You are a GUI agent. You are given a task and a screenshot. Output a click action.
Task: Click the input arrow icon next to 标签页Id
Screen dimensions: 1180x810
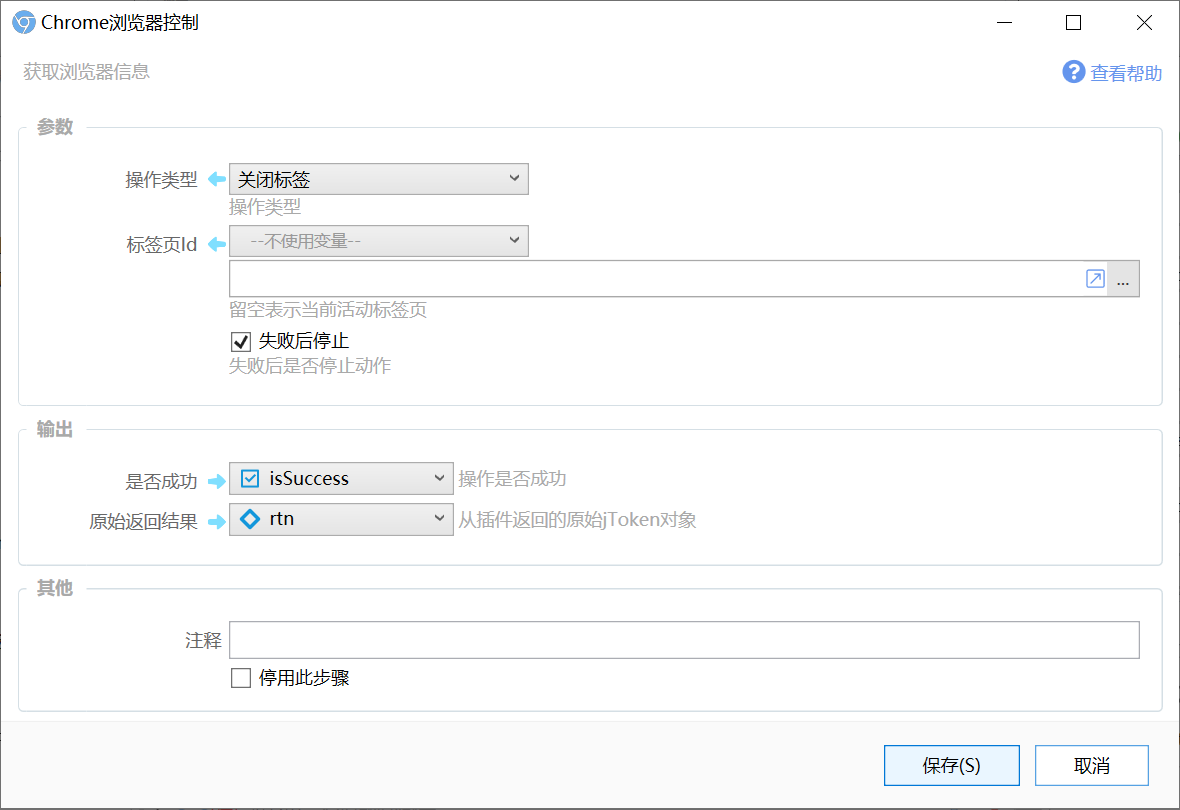point(217,244)
